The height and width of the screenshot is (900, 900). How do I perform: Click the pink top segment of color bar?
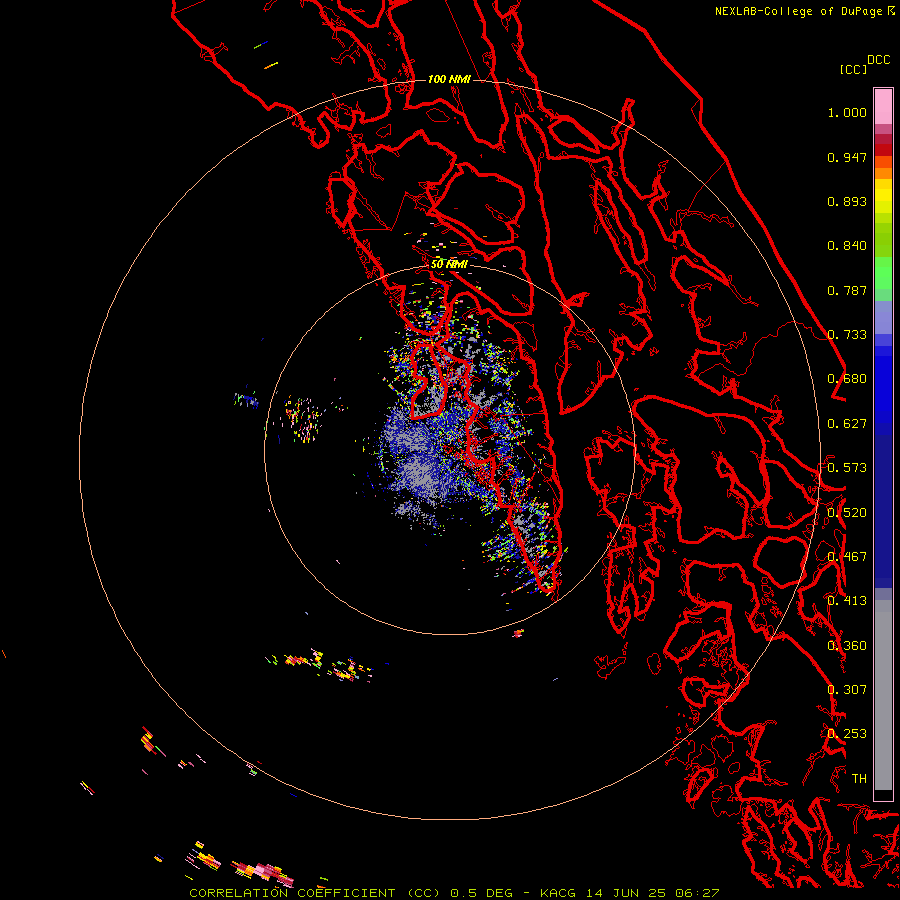pyautogui.click(x=883, y=106)
